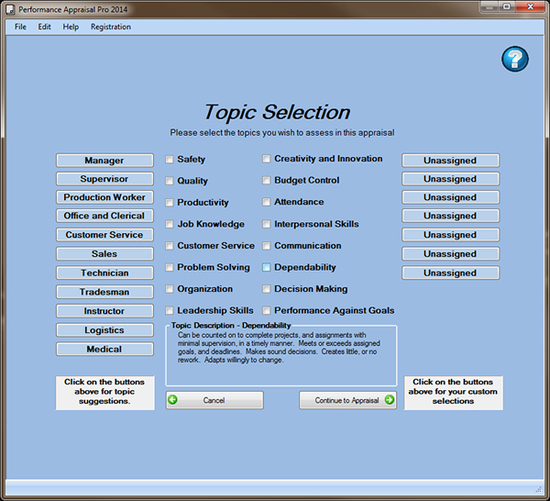
Task: Select the Customer Service role button
Action: click(x=105, y=235)
